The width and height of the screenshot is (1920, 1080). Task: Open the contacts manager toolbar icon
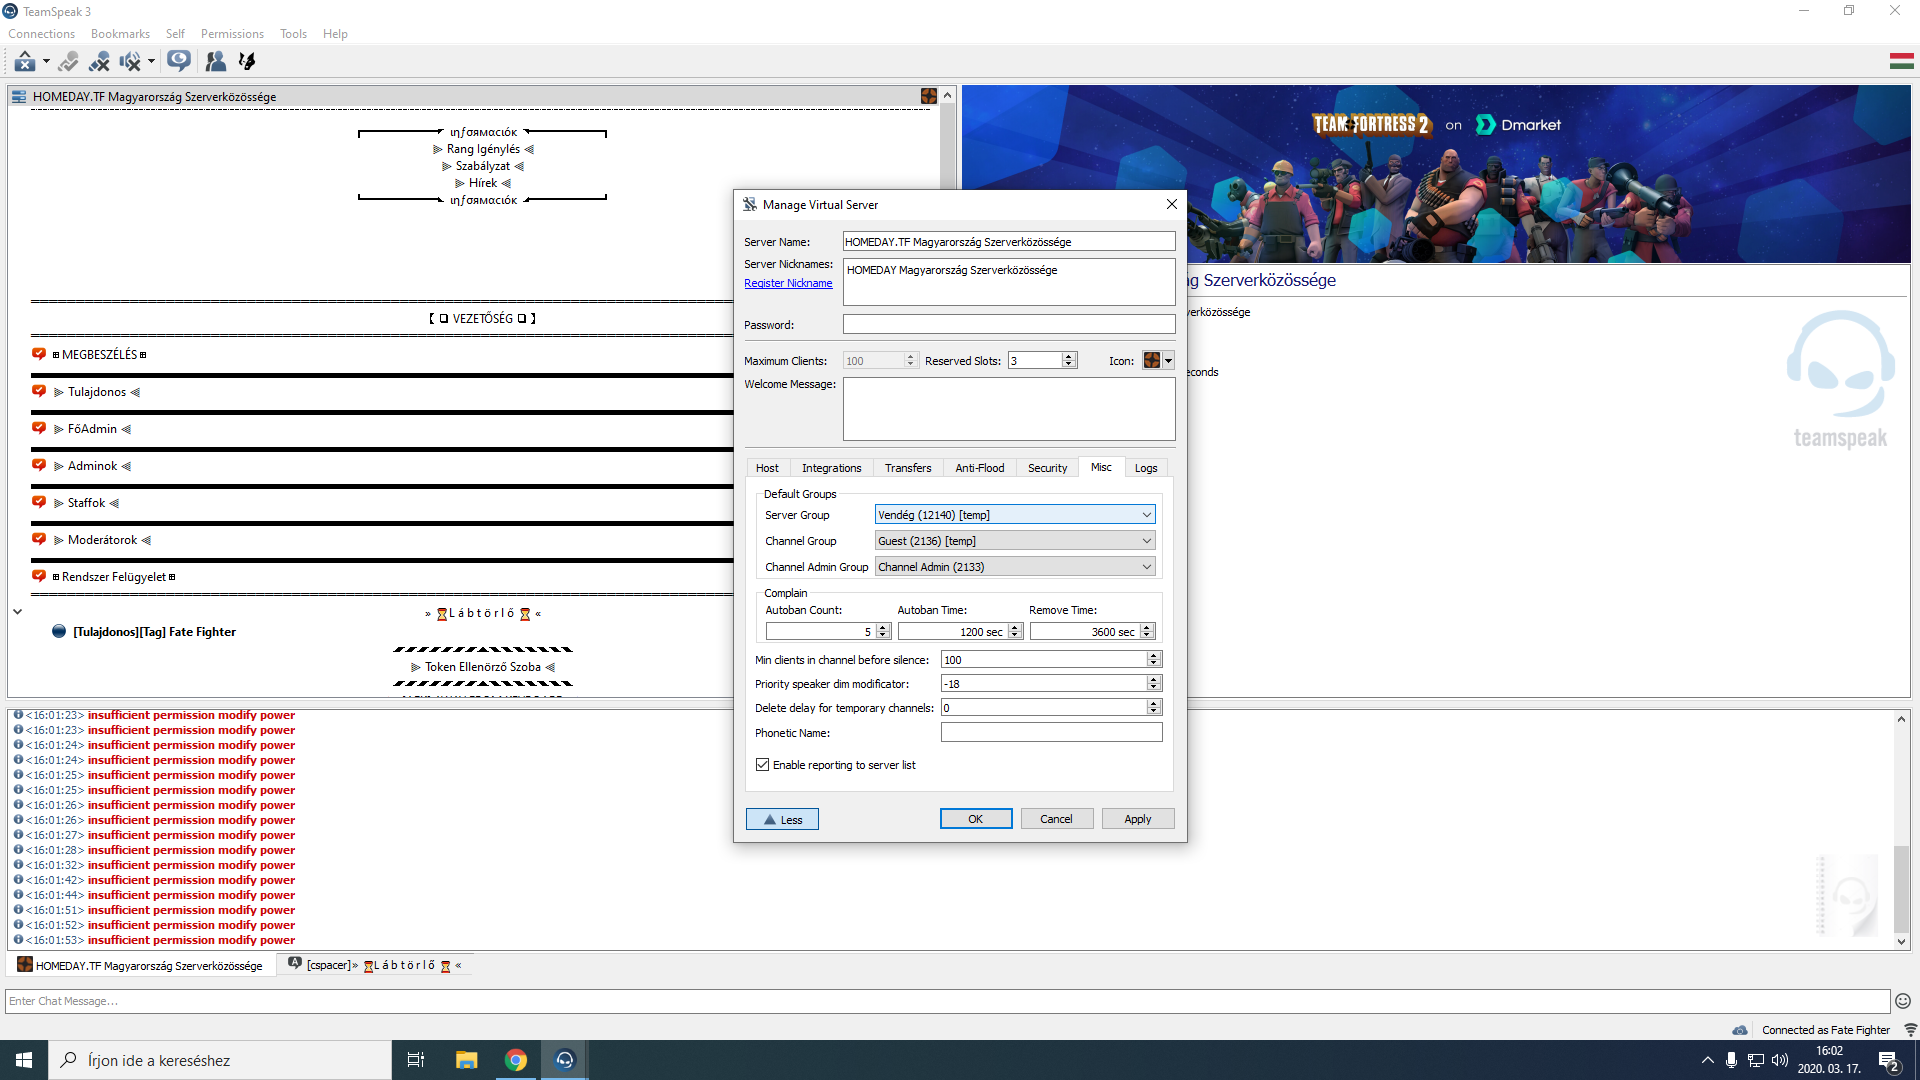coord(215,62)
